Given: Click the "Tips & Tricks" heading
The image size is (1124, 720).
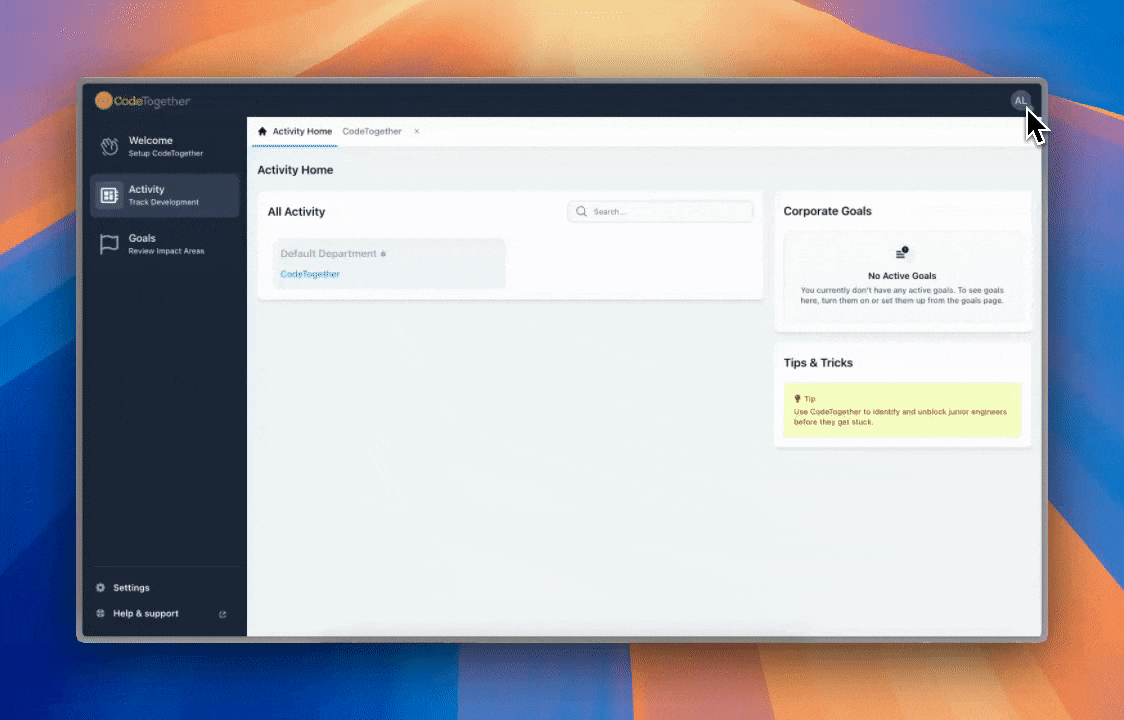Looking at the screenshot, I should click(x=818, y=363).
